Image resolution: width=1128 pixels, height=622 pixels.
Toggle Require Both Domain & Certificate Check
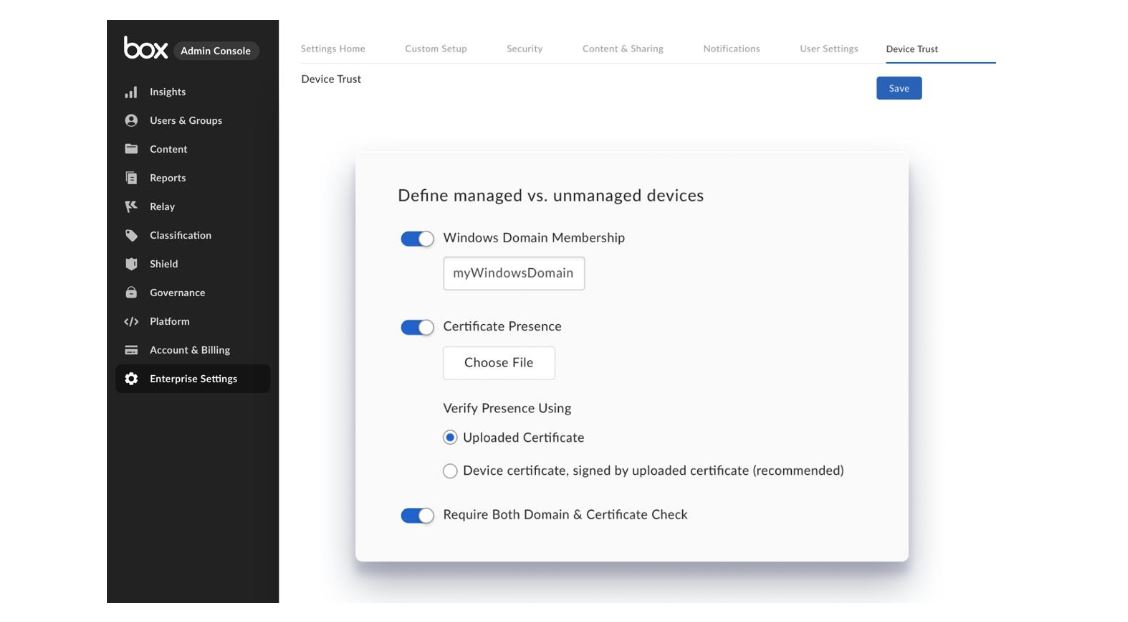coord(417,516)
